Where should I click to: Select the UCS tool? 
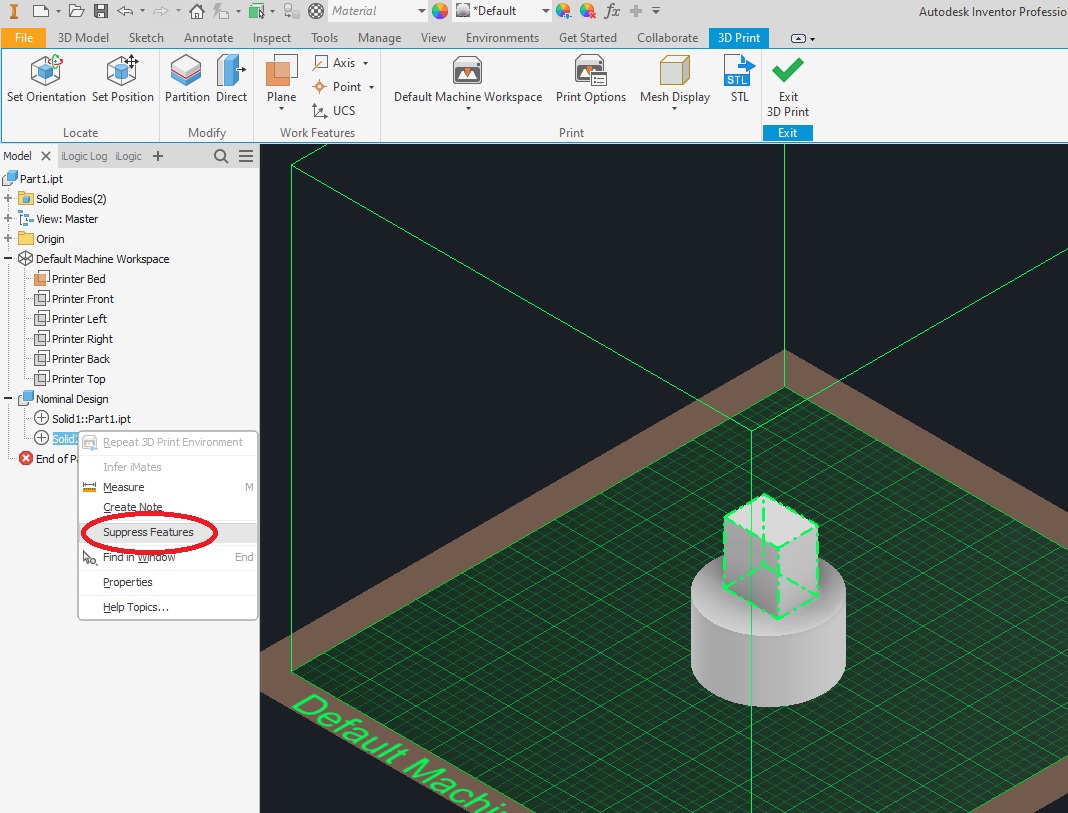334,110
